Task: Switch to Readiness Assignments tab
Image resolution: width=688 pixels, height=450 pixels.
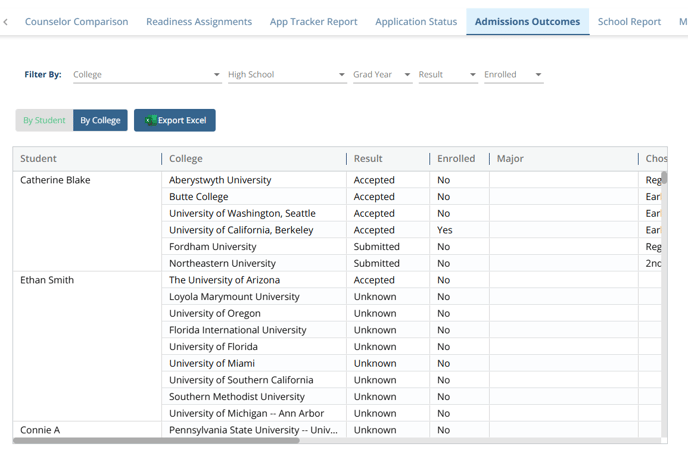Action: [199, 21]
